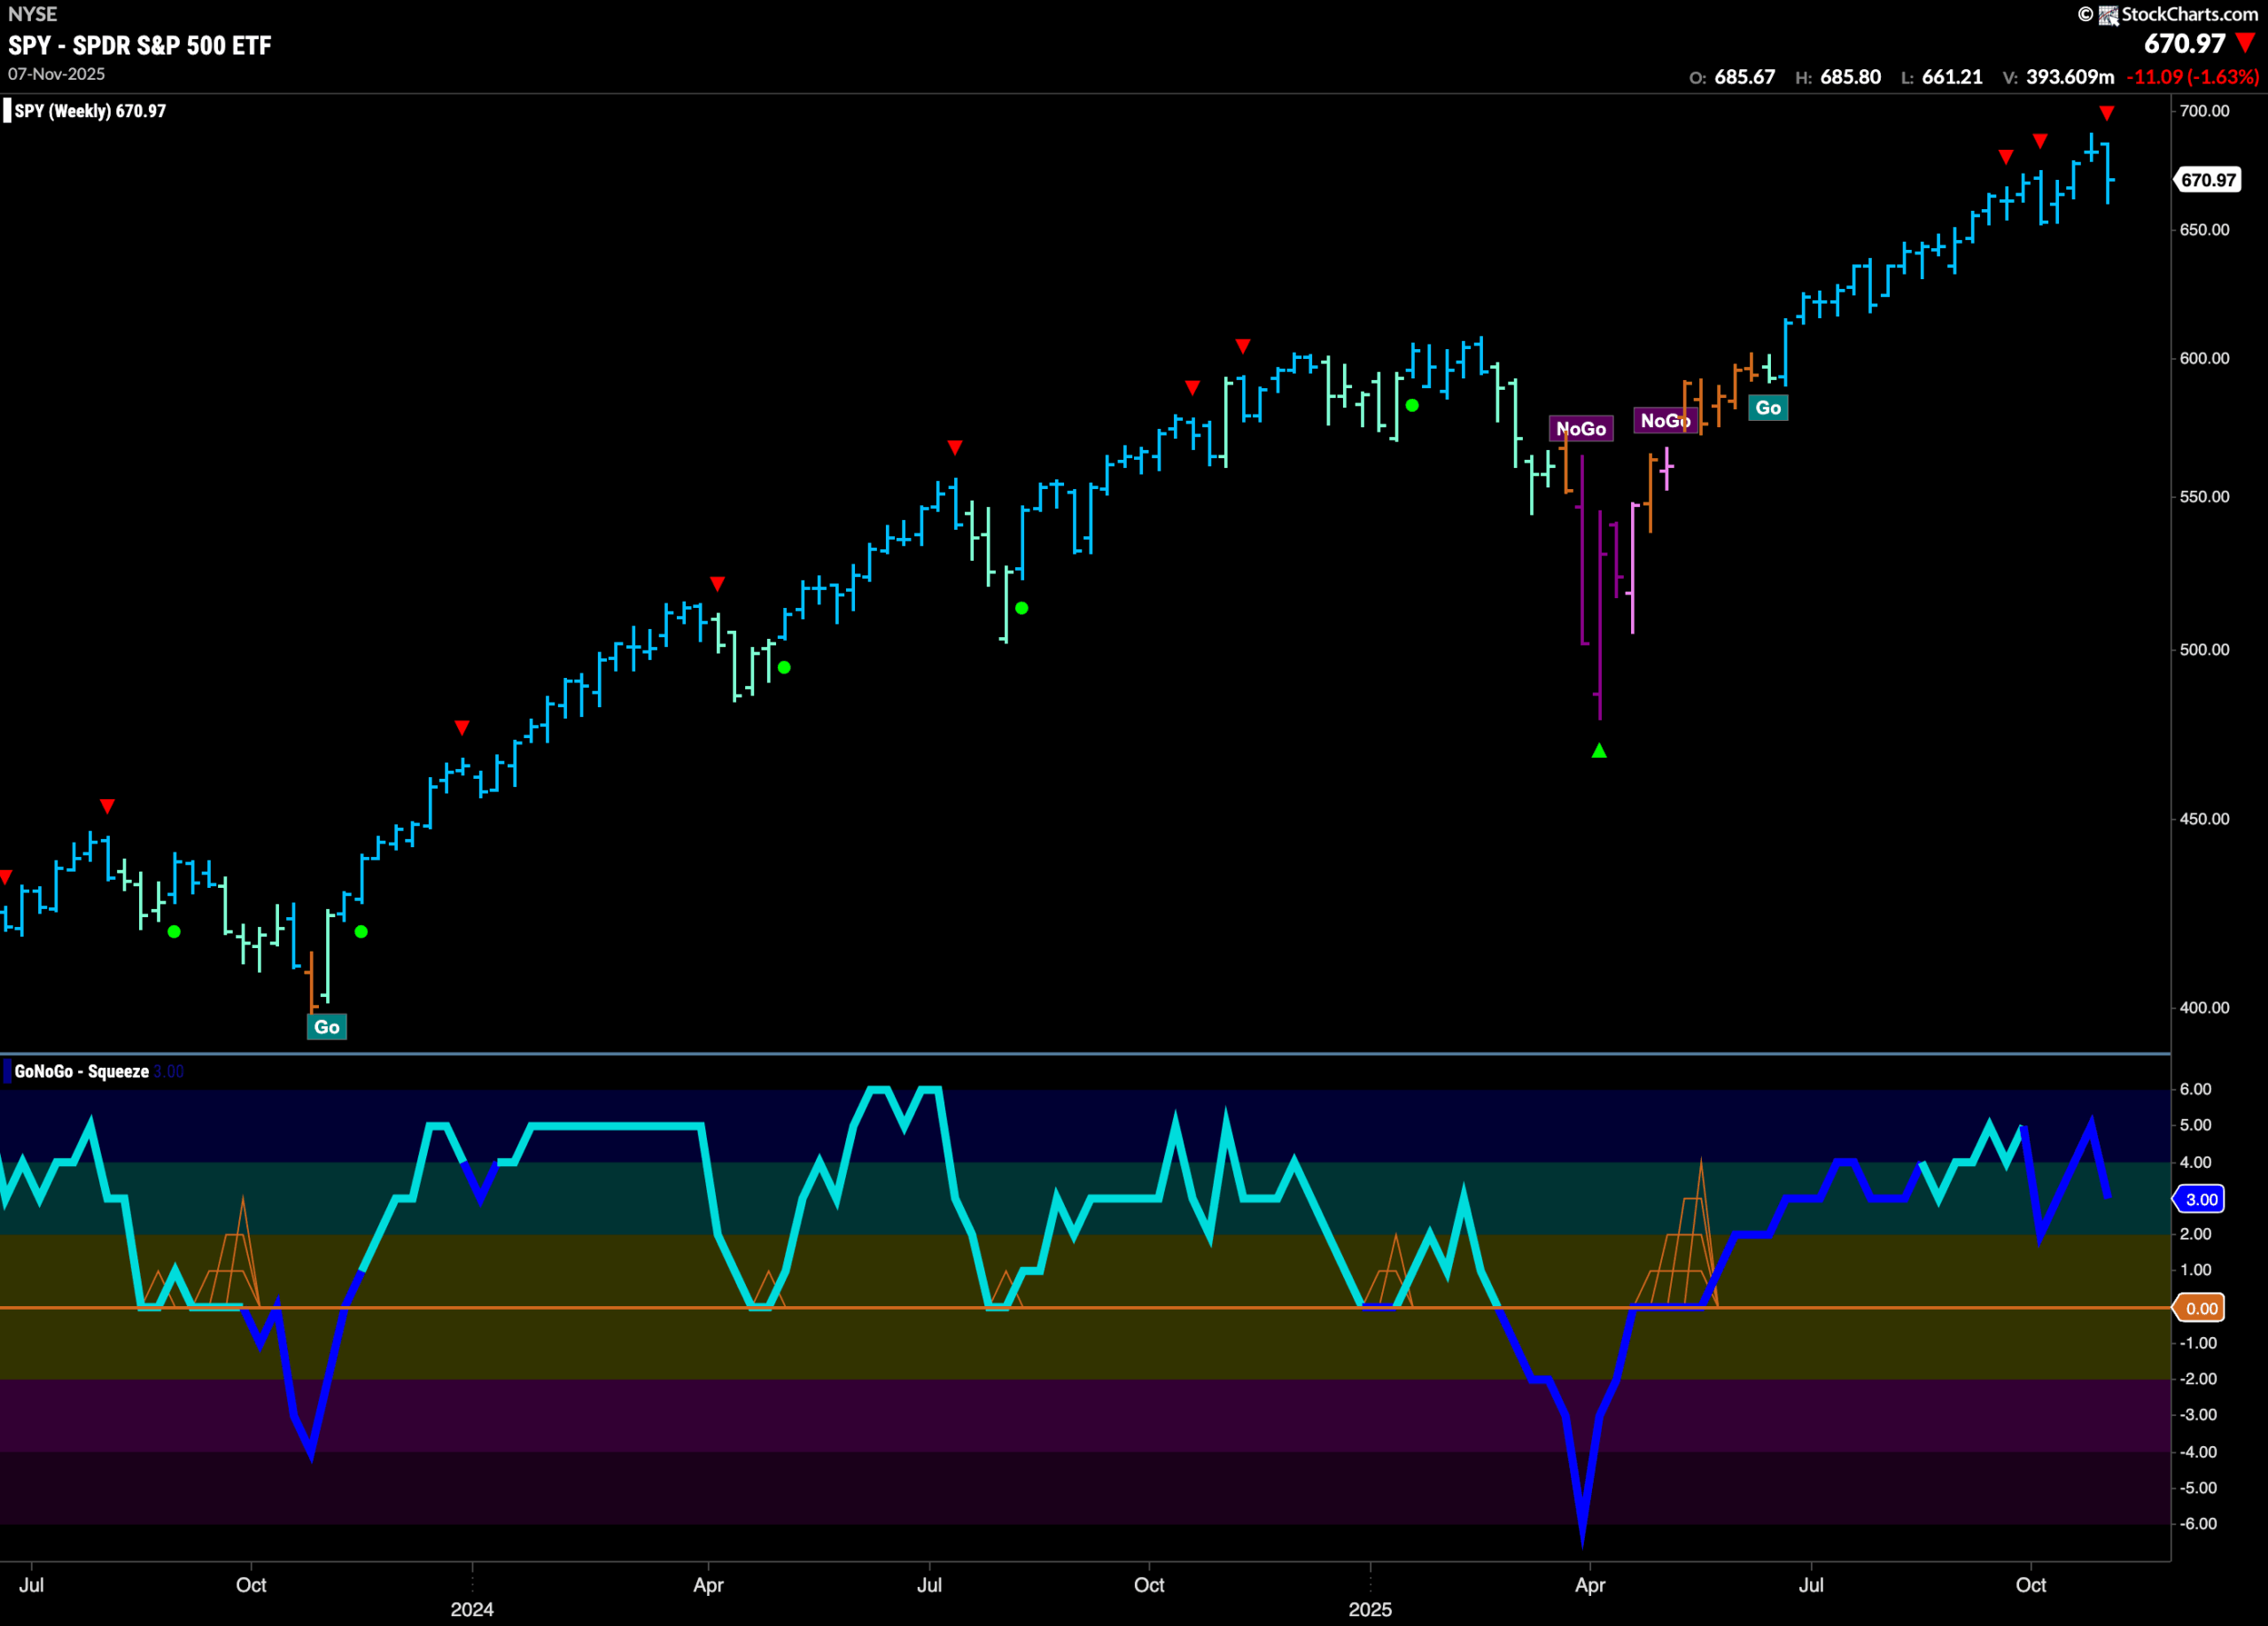Click the high value 685.80
2268x1626 pixels.
pos(1850,77)
